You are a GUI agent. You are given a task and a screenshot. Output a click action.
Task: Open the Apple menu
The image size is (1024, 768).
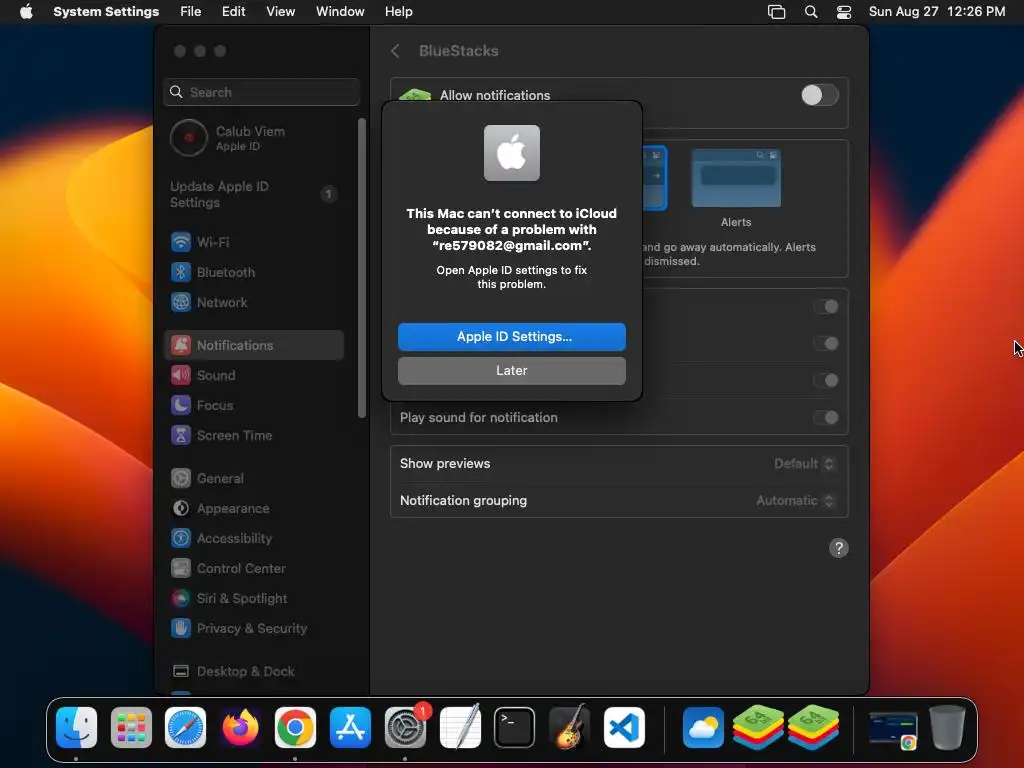coord(26,12)
